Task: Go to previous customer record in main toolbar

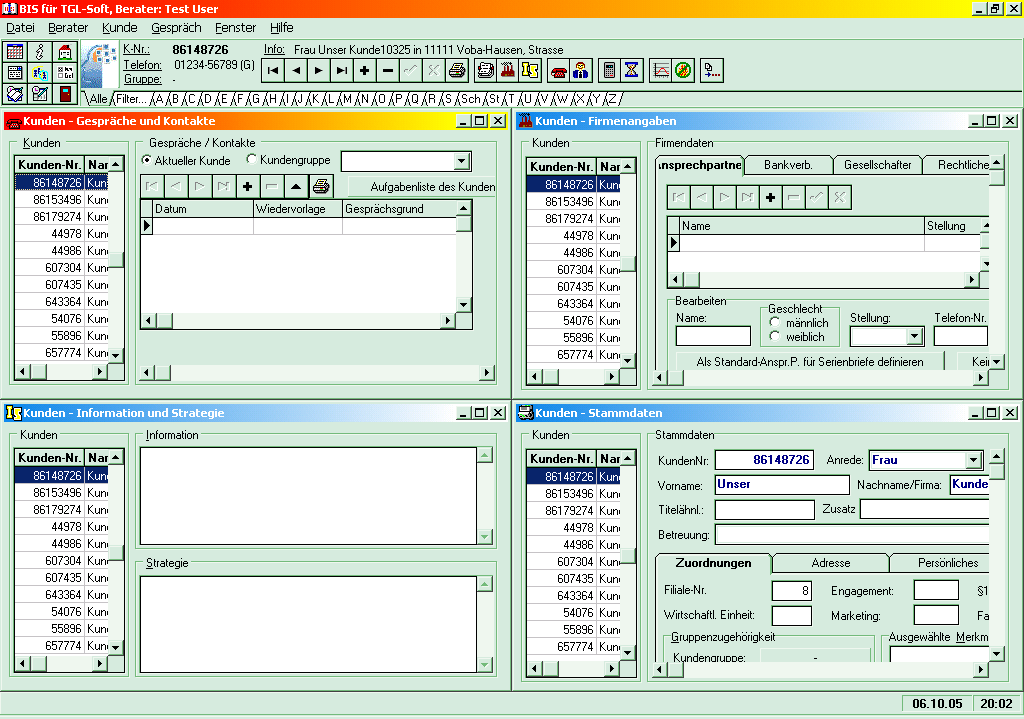Action: (296, 71)
